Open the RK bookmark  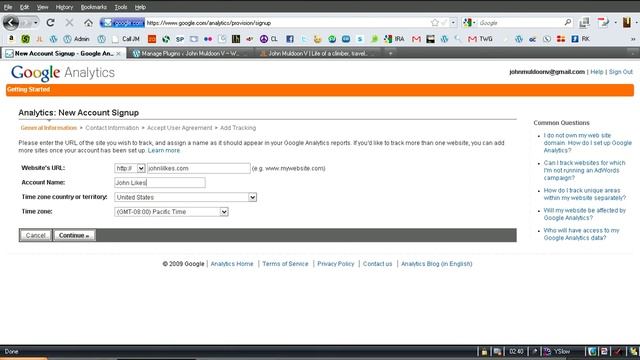point(580,39)
